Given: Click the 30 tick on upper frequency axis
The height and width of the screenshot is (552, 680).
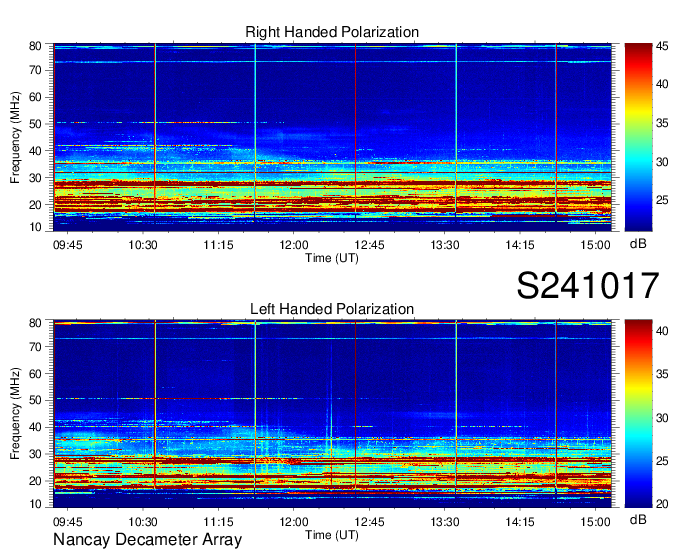Looking at the screenshot, I should click(x=35, y=177).
